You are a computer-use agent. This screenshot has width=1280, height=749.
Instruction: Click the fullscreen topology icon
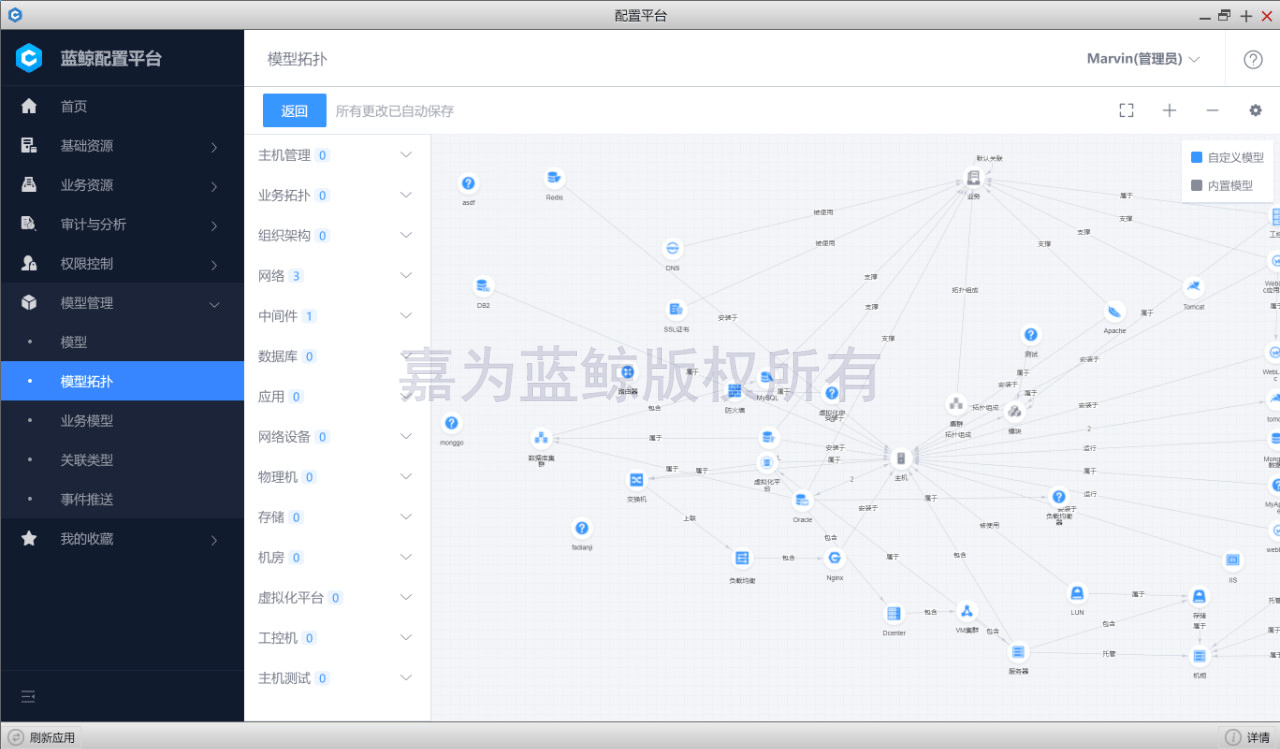[x=1126, y=110]
